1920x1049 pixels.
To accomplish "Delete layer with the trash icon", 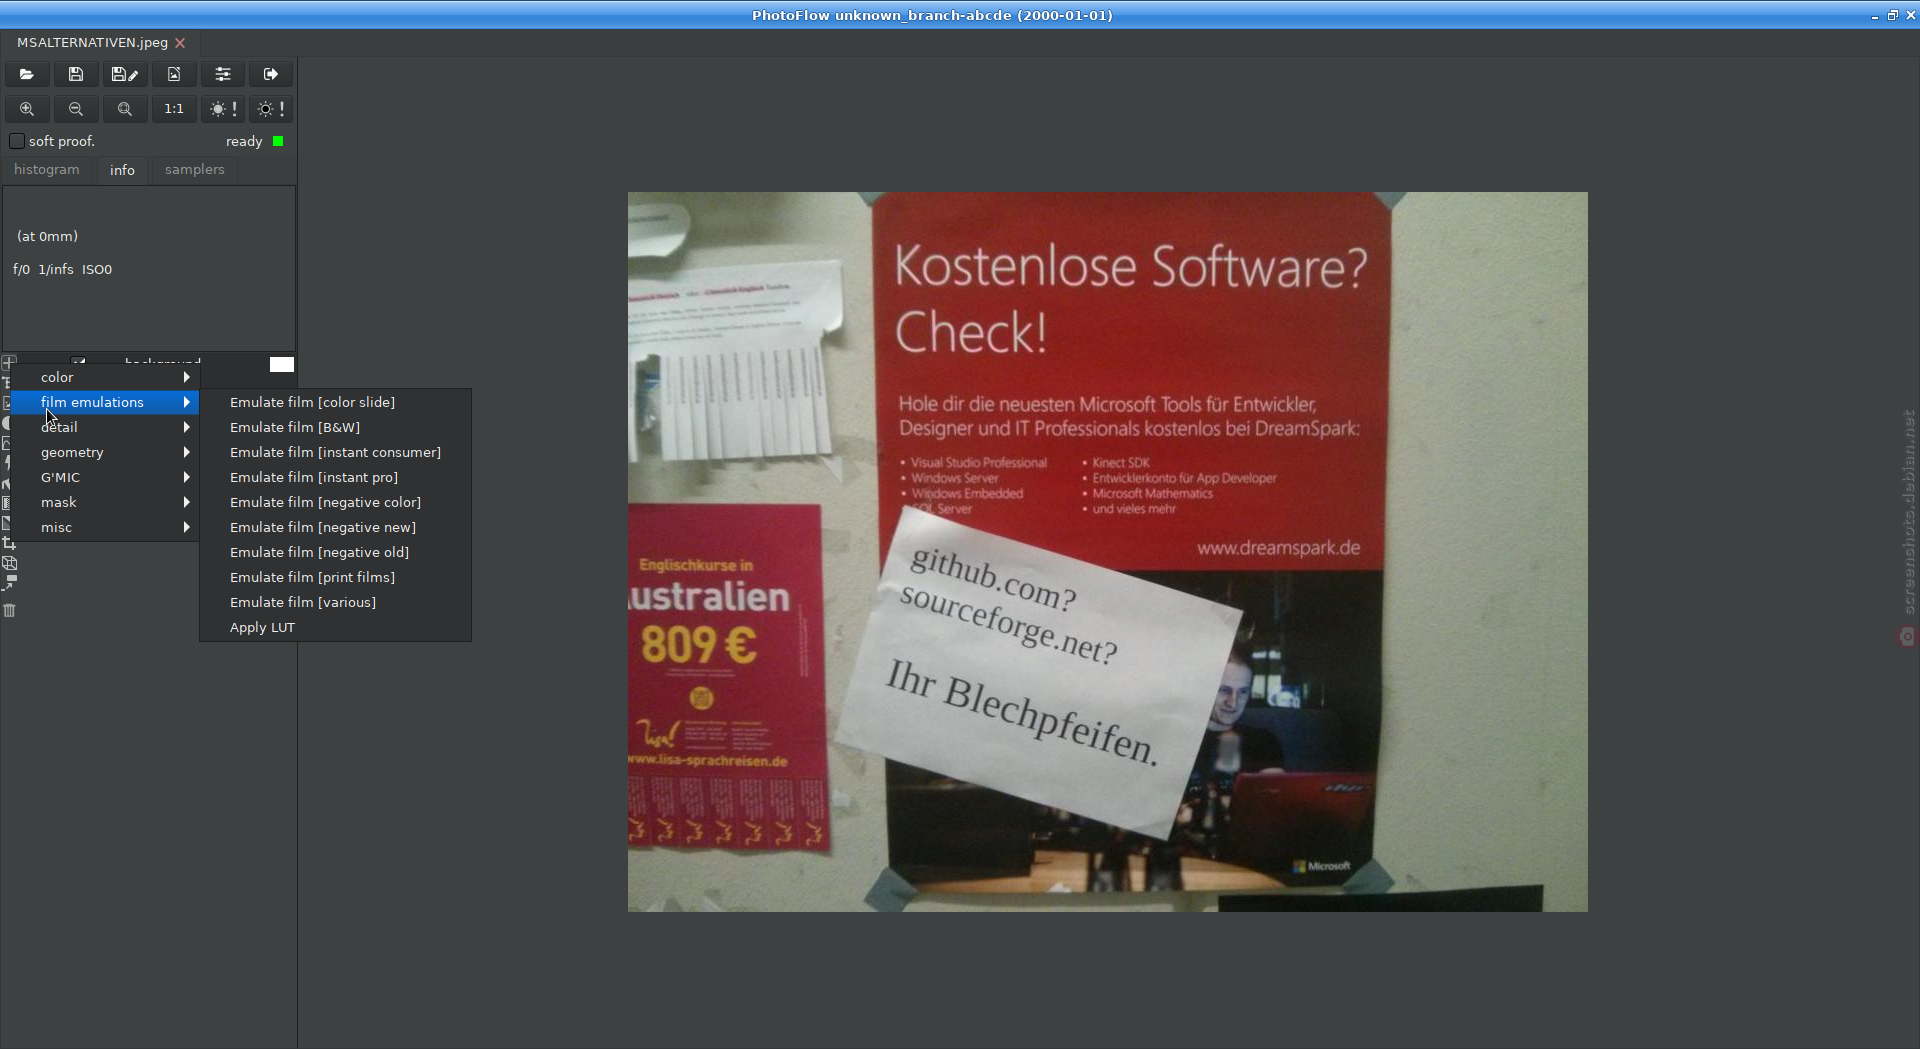I will coord(9,610).
